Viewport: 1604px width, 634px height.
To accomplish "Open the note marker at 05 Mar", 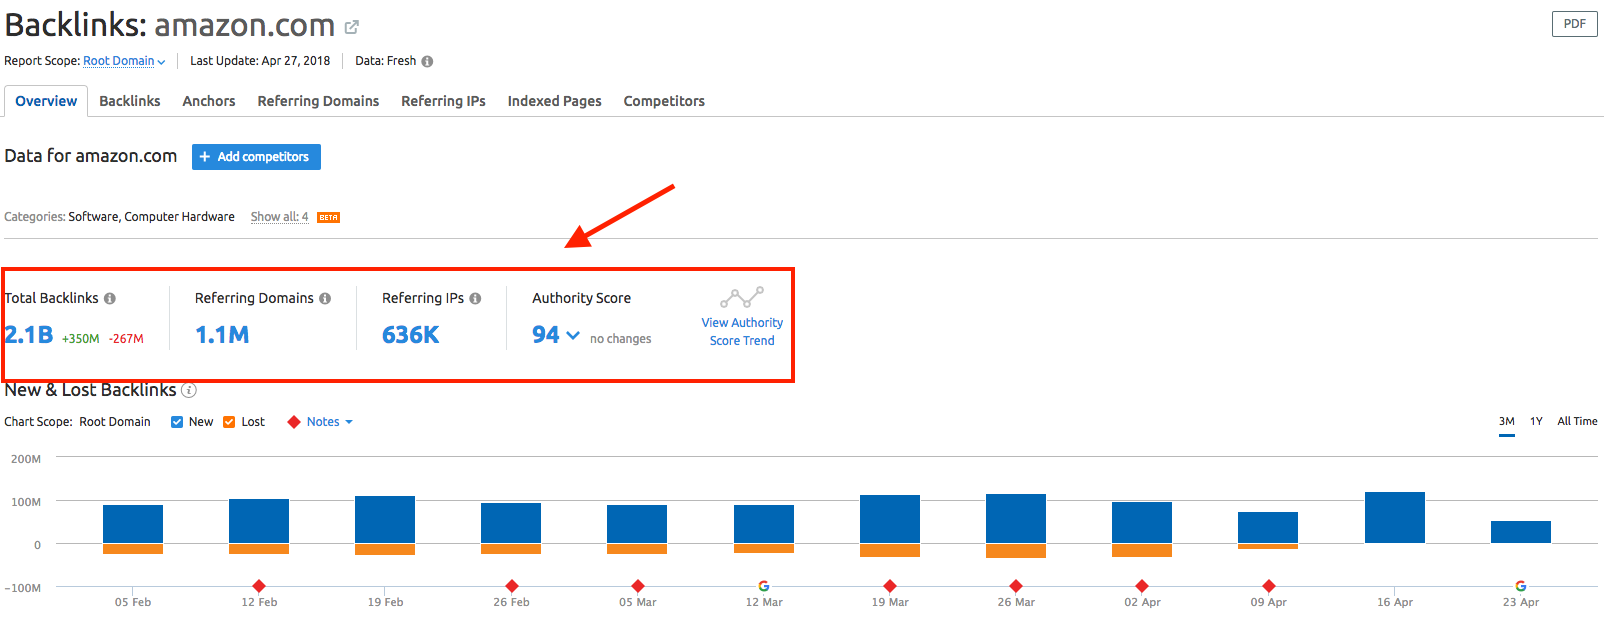I will pyautogui.click(x=638, y=586).
